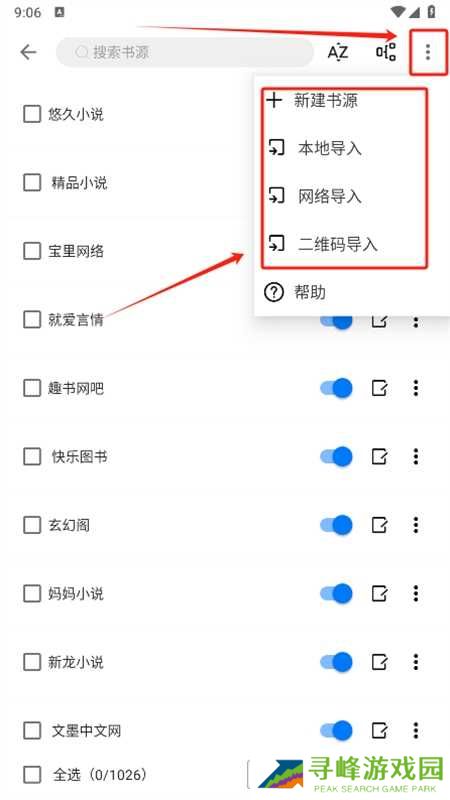The width and height of the screenshot is (450, 800).
Task: Open the top-right overflow menu icon
Action: pyautogui.click(x=428, y=52)
